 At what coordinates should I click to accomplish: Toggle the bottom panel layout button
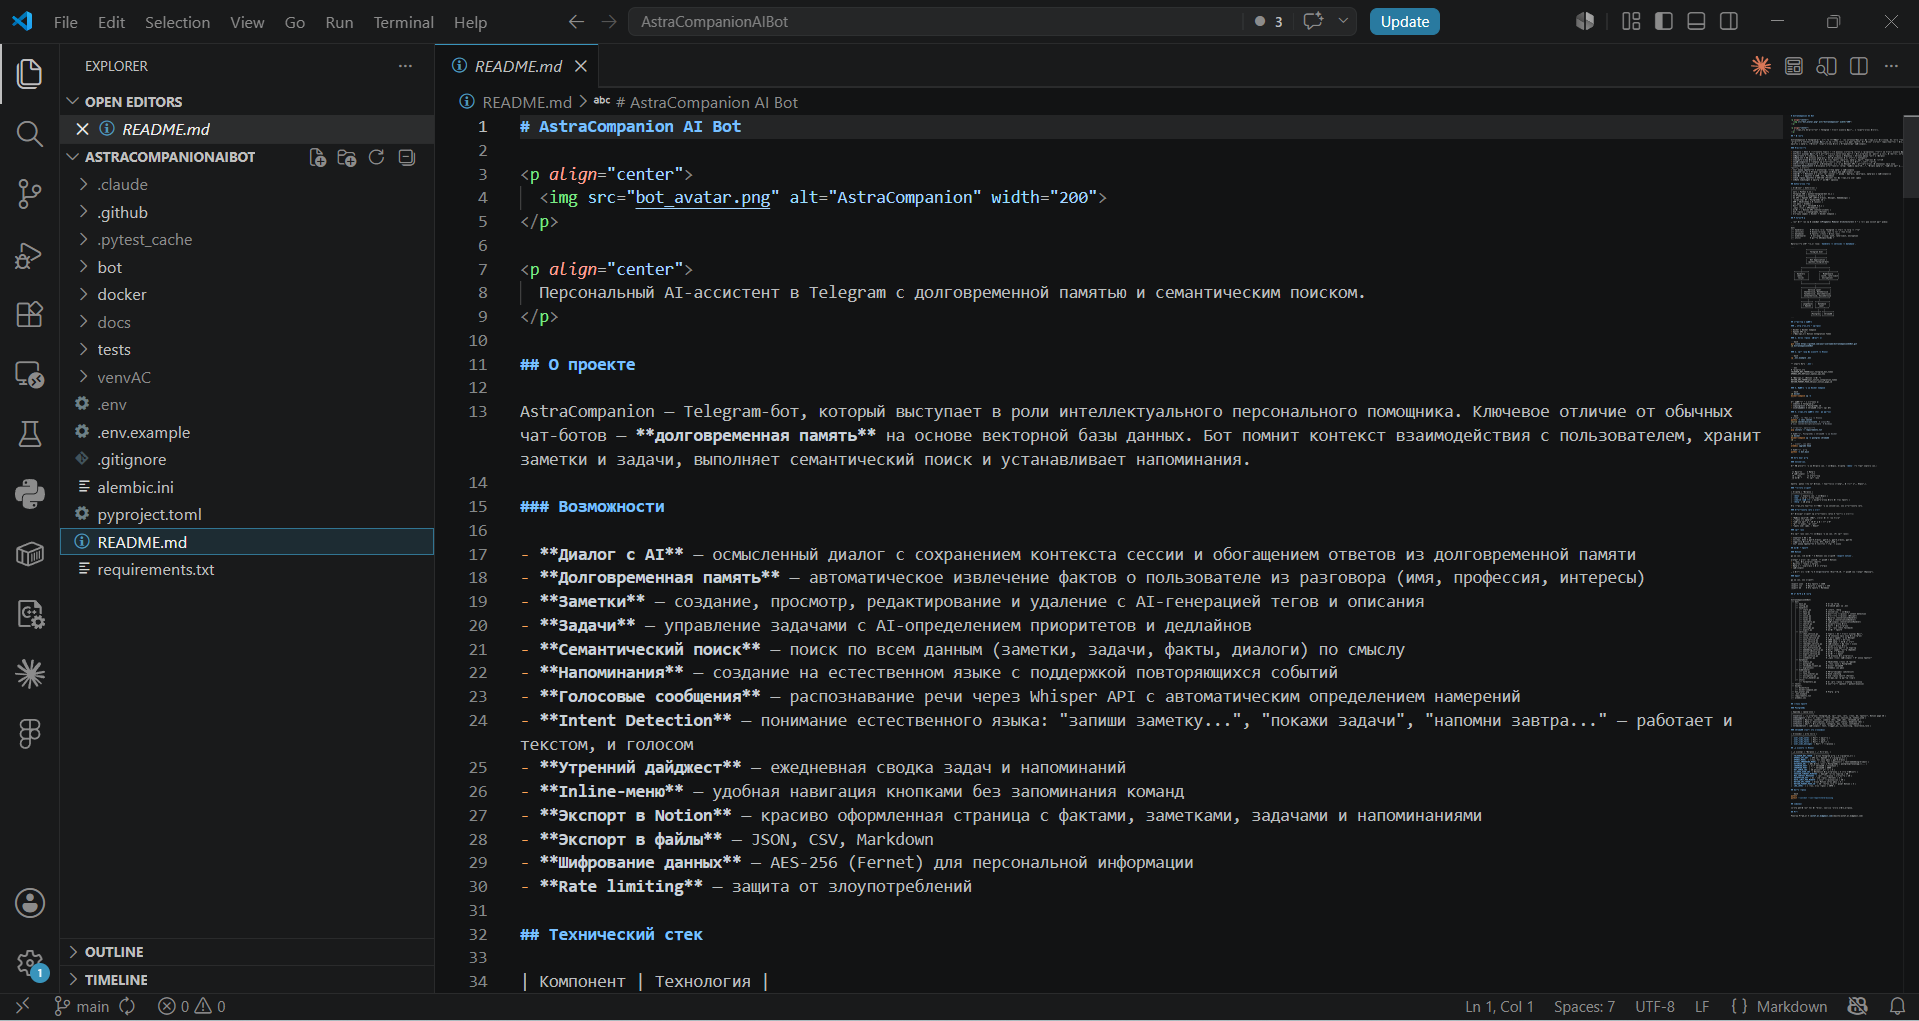tap(1696, 21)
